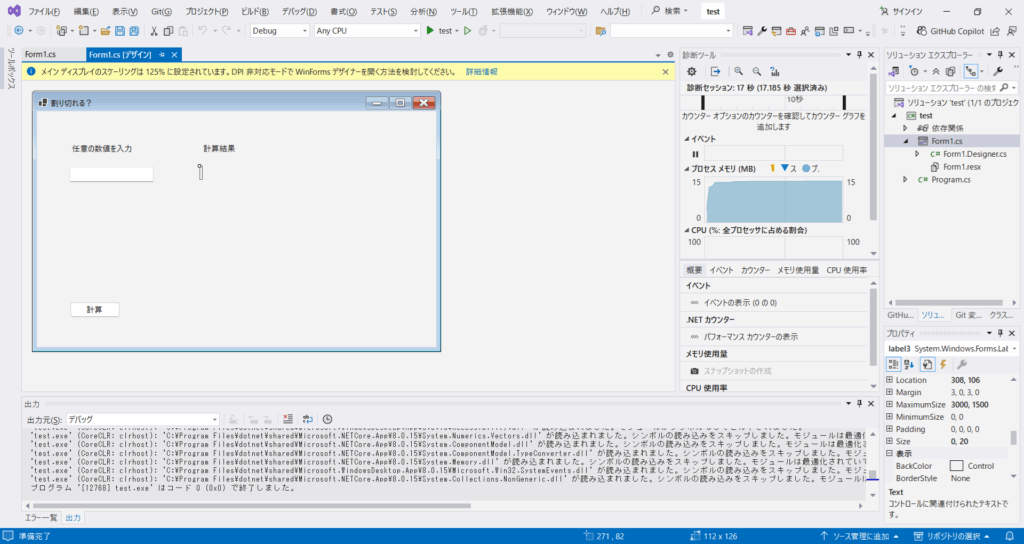This screenshot has height=544, width=1024.
Task: Toggle categorized view in Properties panel
Action: tap(894, 364)
